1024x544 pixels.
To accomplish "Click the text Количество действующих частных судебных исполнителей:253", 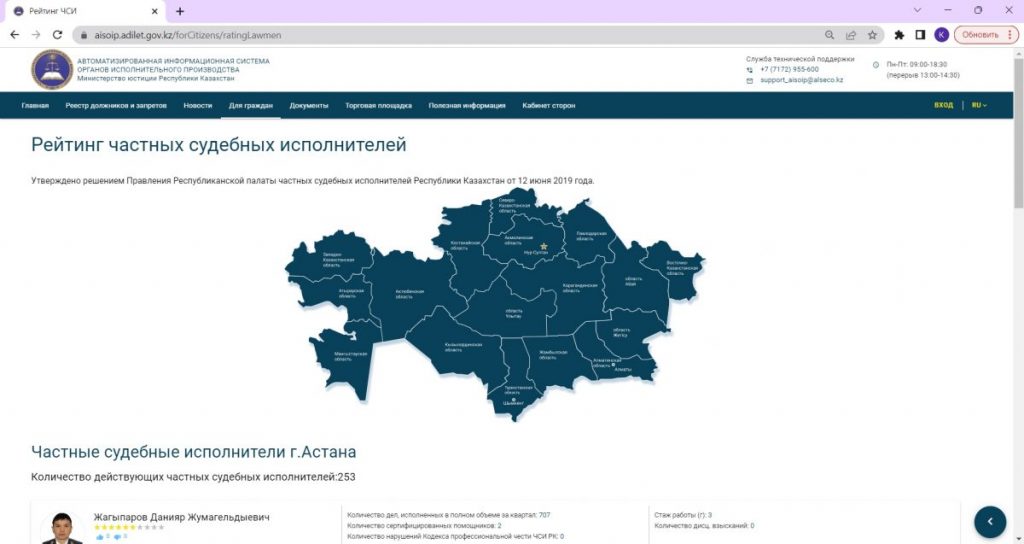I will (x=193, y=477).
